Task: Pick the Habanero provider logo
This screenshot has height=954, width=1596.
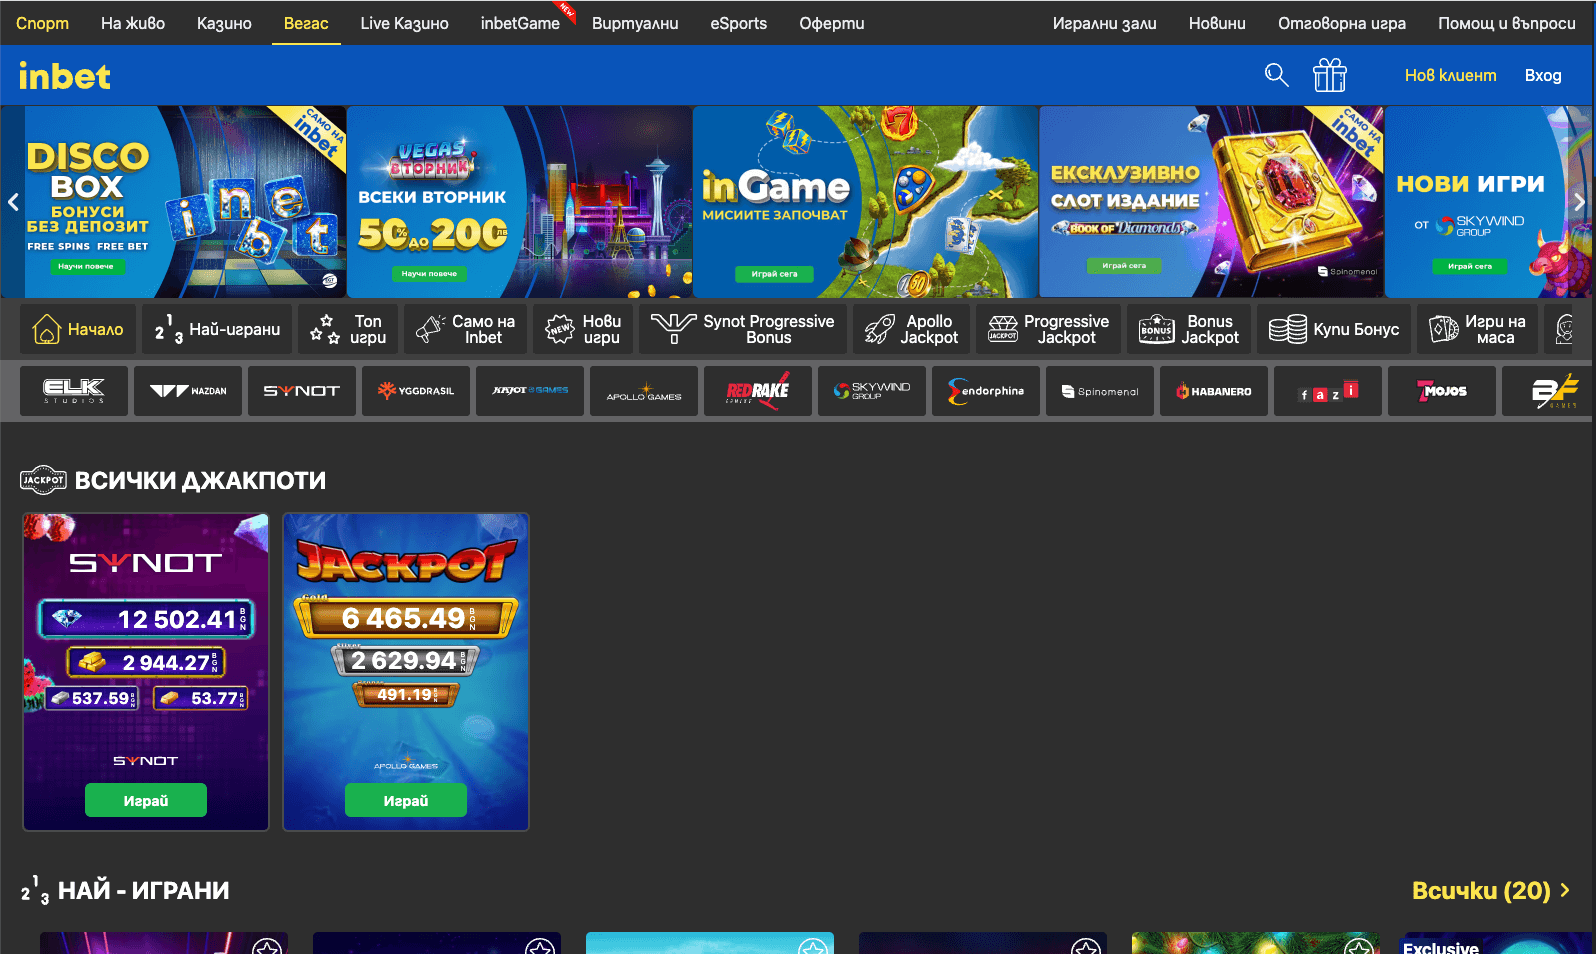Action: coord(1214,391)
